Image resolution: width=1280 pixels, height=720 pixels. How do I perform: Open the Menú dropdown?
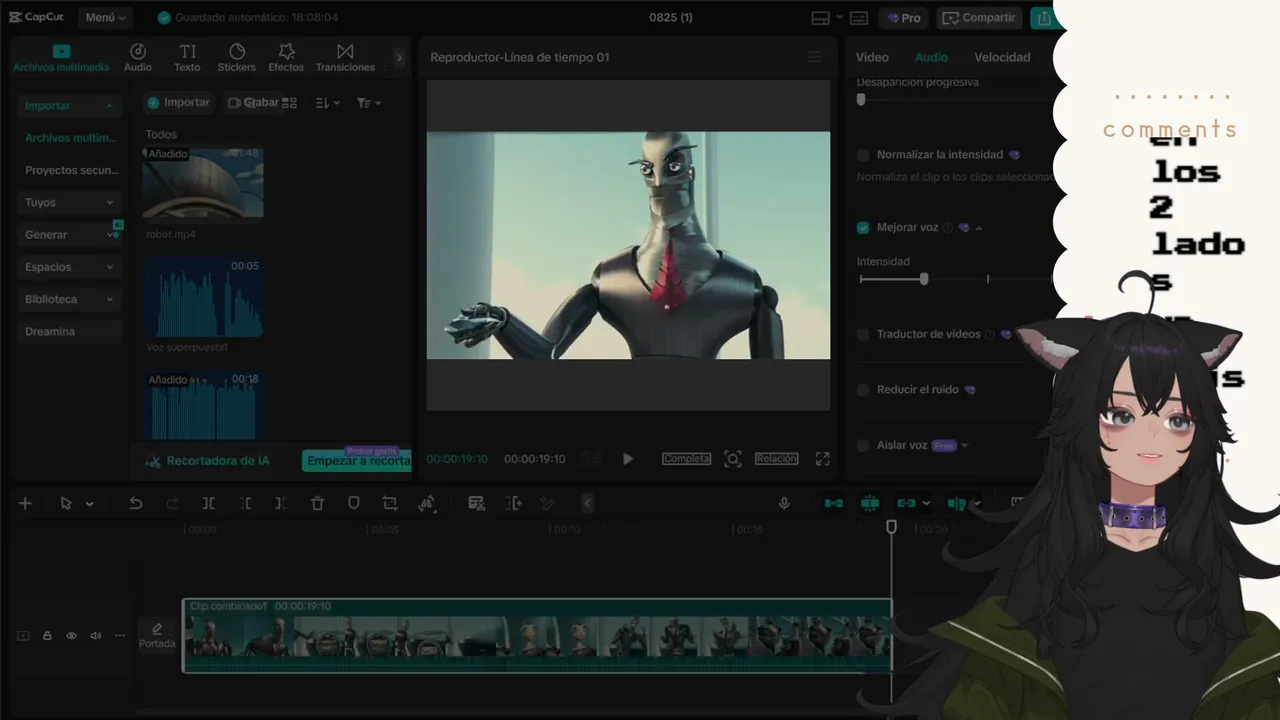[x=105, y=18]
